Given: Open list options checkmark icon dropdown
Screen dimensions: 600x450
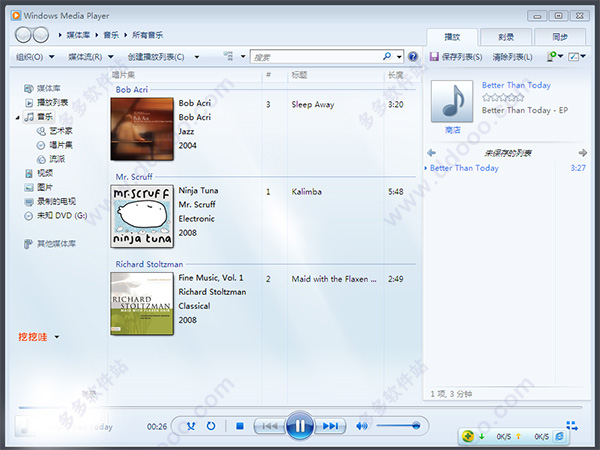Looking at the screenshot, I should (x=577, y=57).
